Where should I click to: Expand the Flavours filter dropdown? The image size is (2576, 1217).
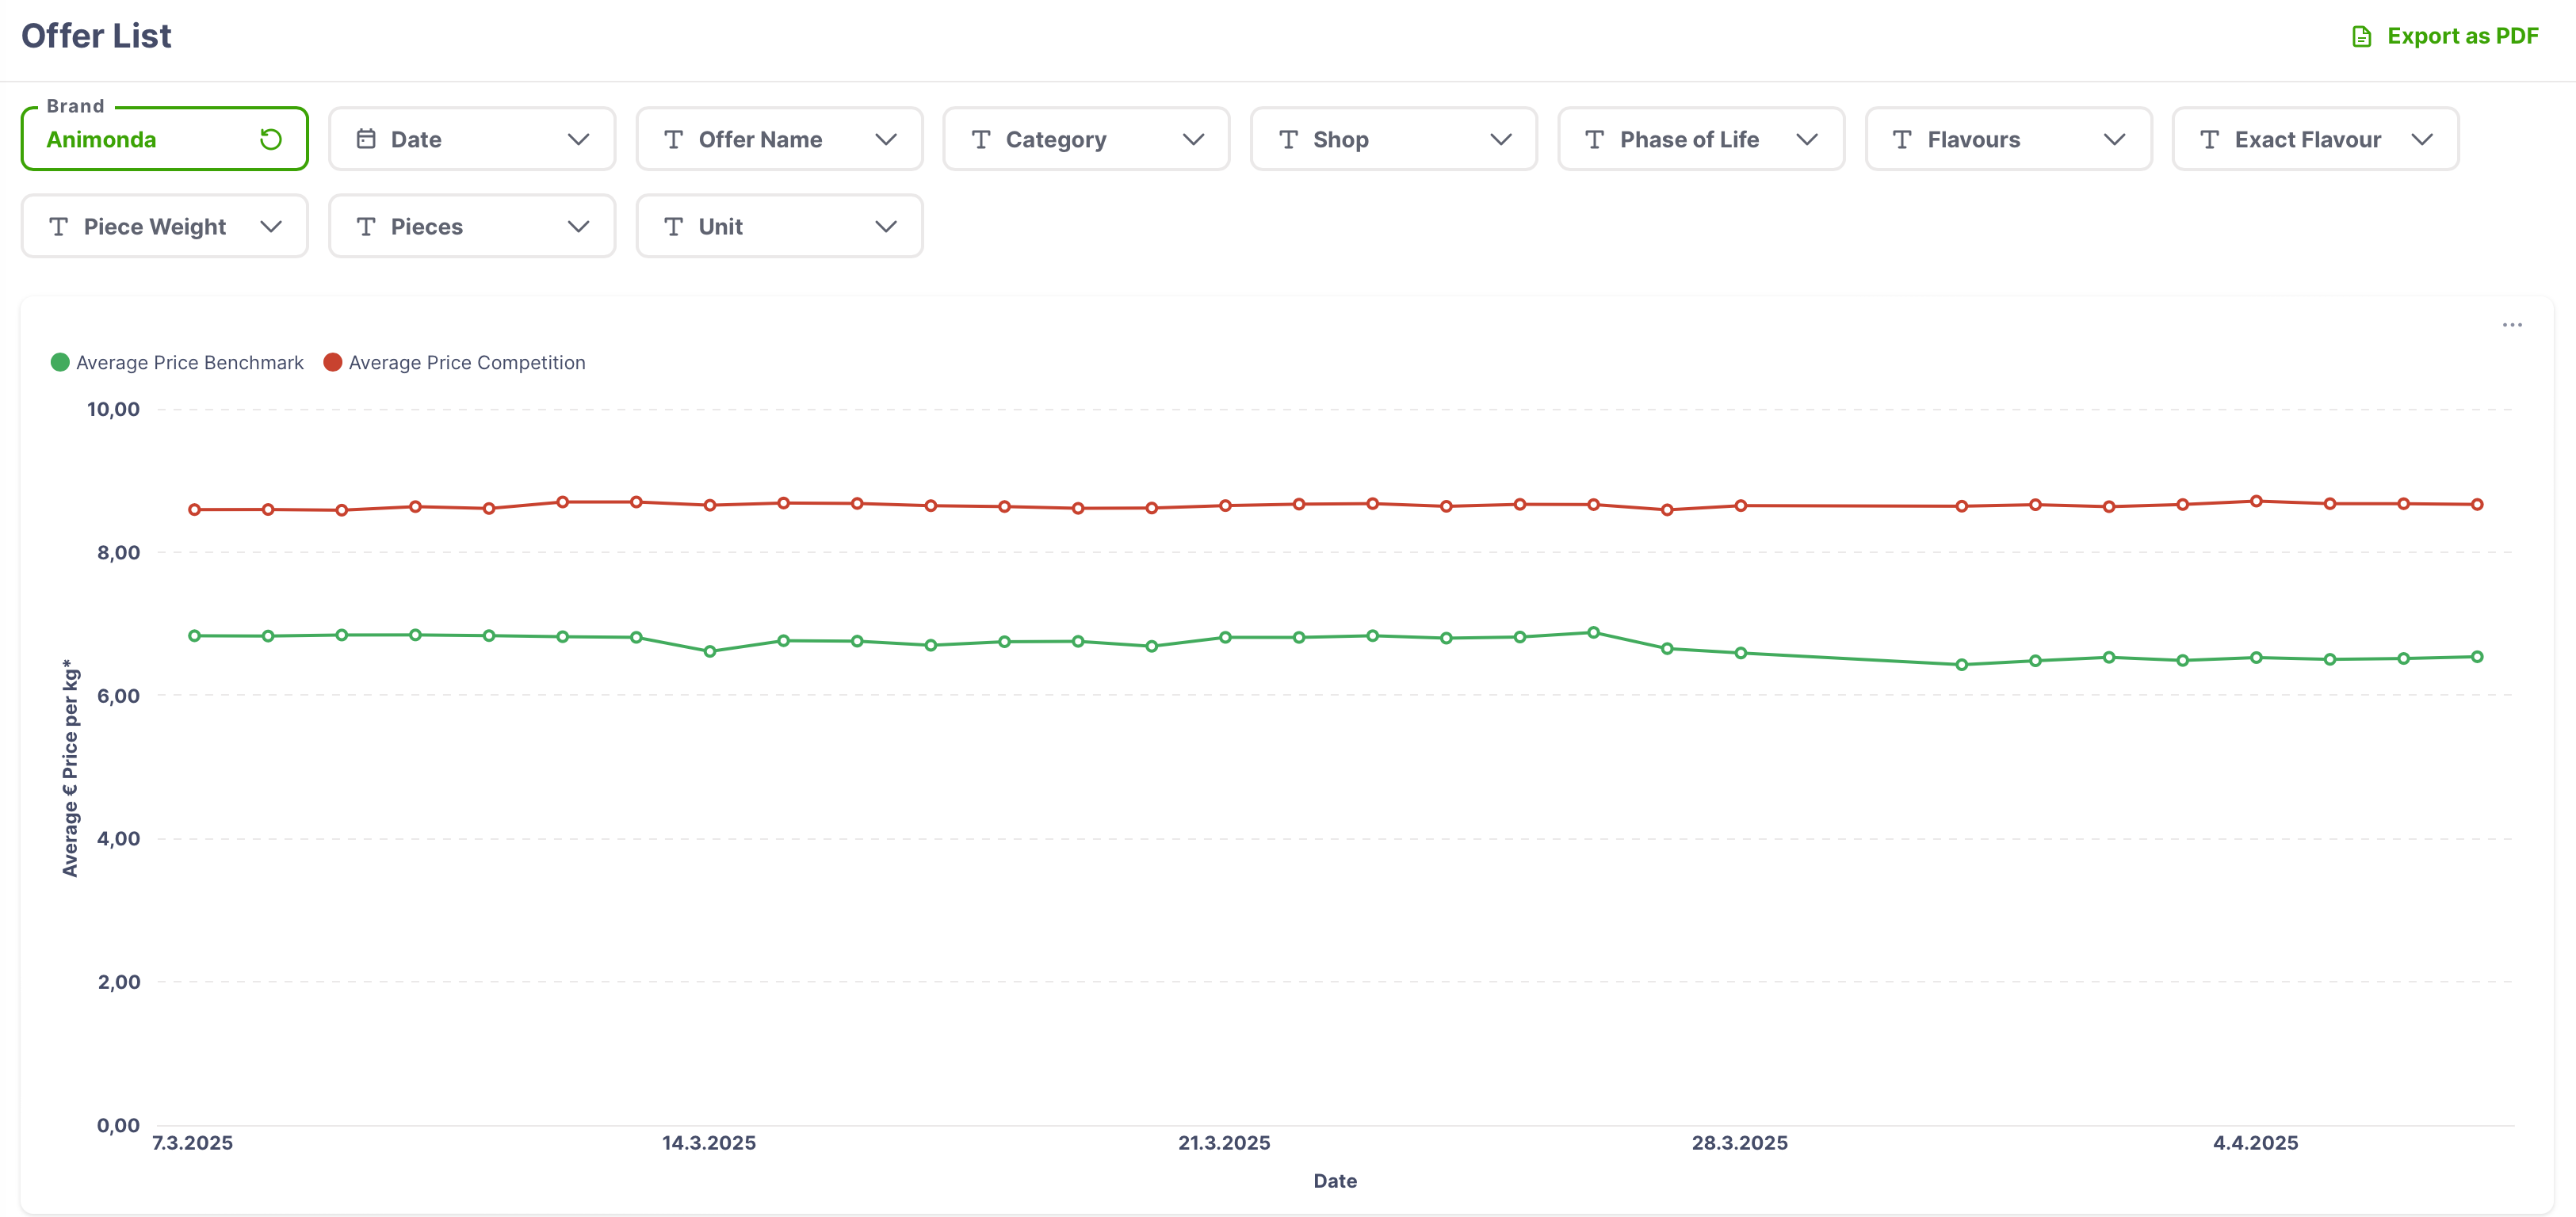(2113, 139)
